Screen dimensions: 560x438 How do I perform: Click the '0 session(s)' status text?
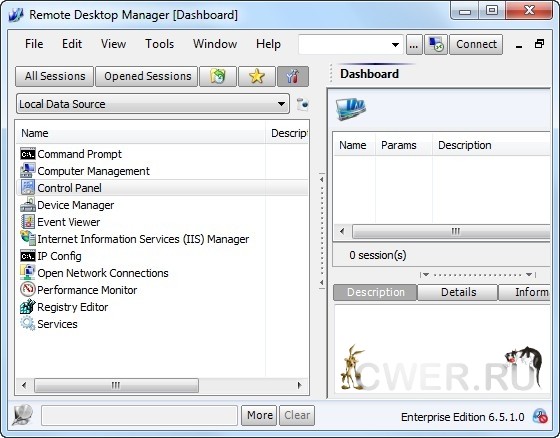pos(378,255)
